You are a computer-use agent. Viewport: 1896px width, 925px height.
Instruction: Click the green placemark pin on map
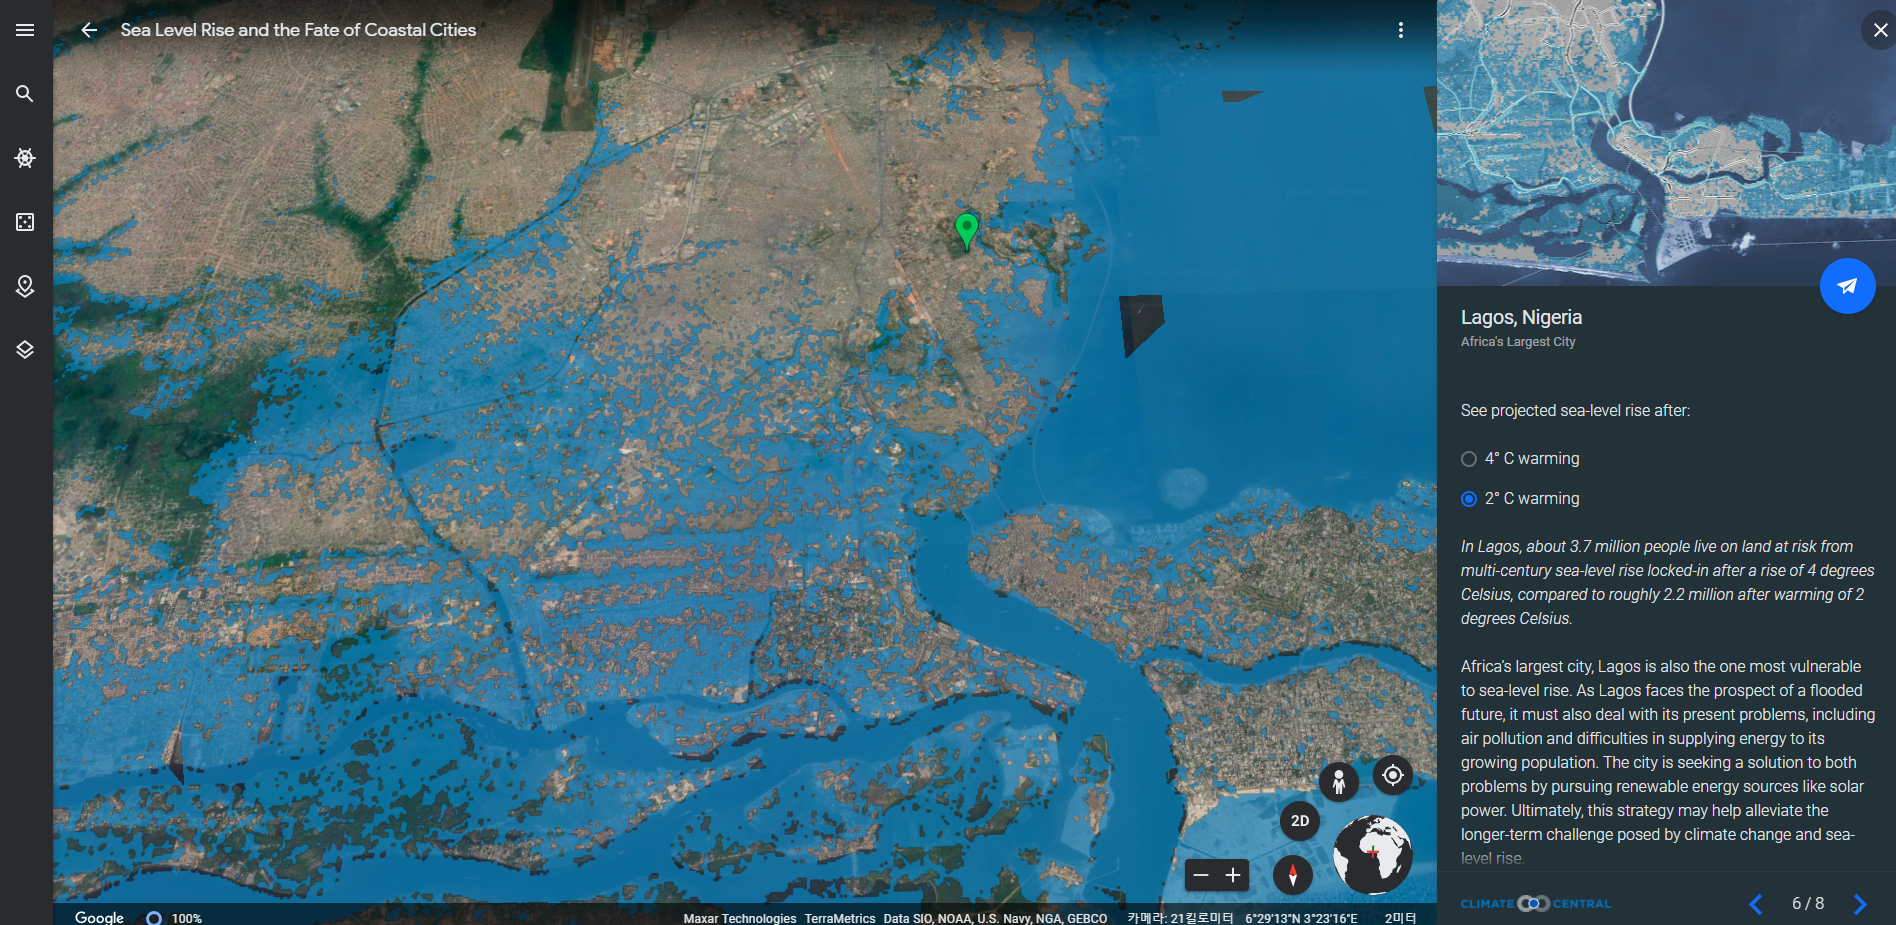966,230
